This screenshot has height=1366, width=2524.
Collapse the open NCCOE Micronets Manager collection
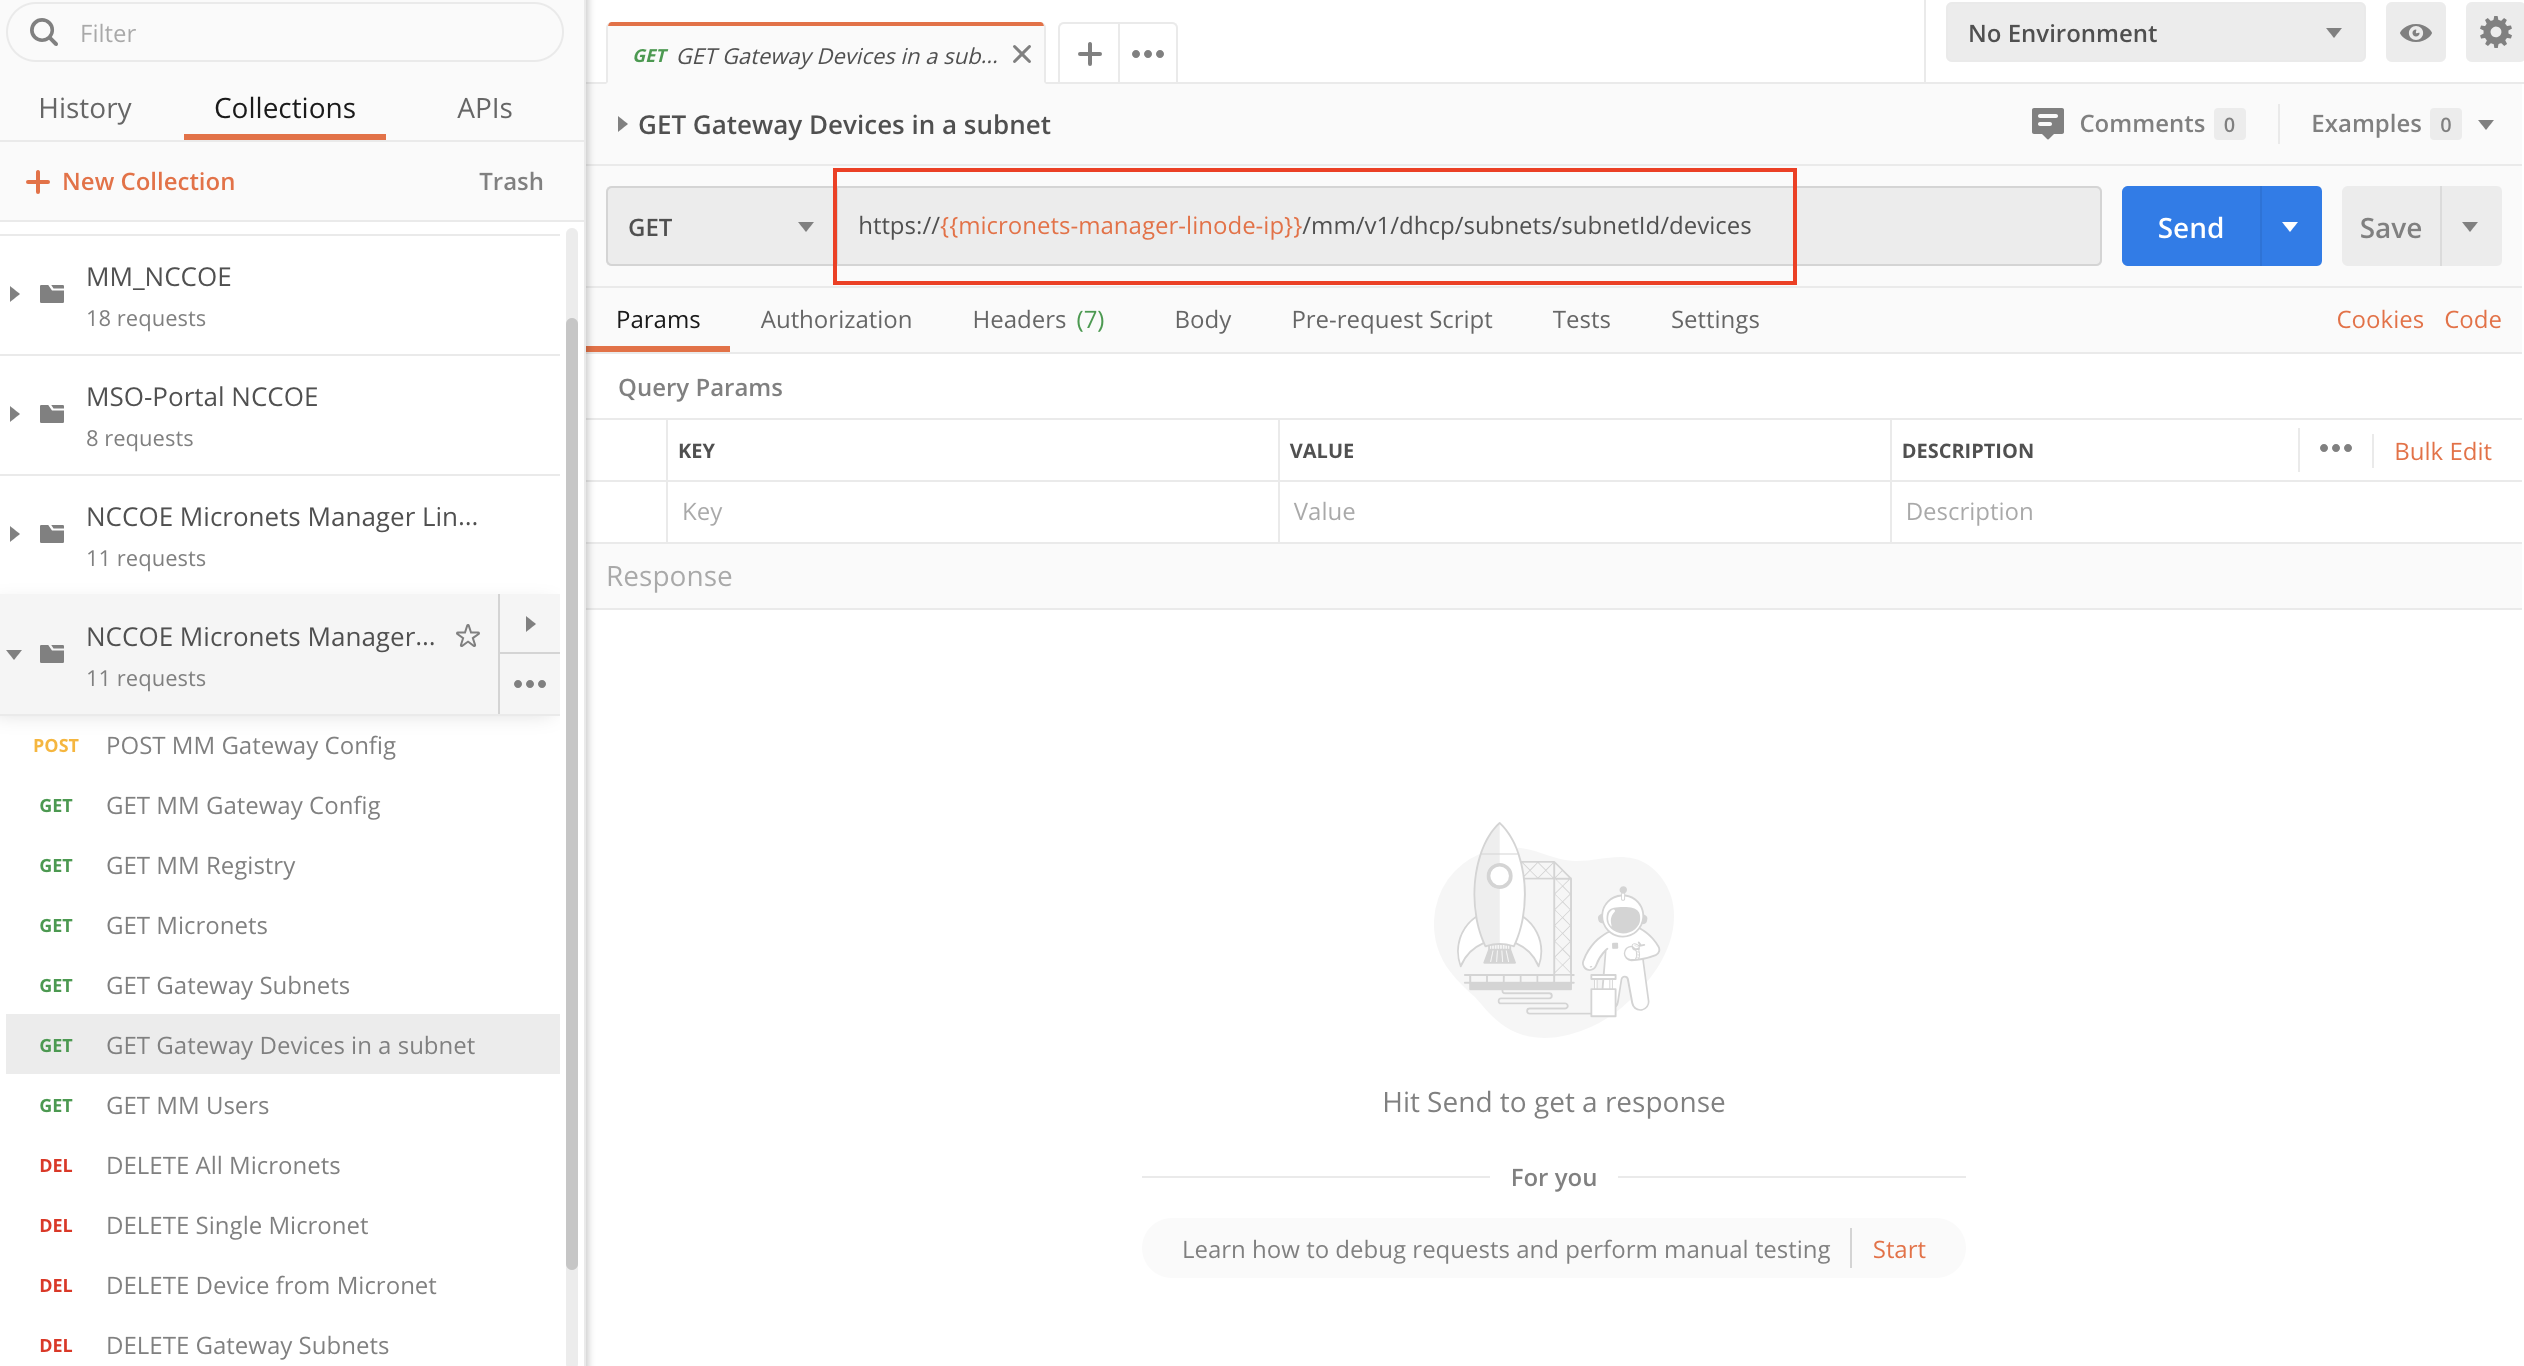[x=14, y=654]
